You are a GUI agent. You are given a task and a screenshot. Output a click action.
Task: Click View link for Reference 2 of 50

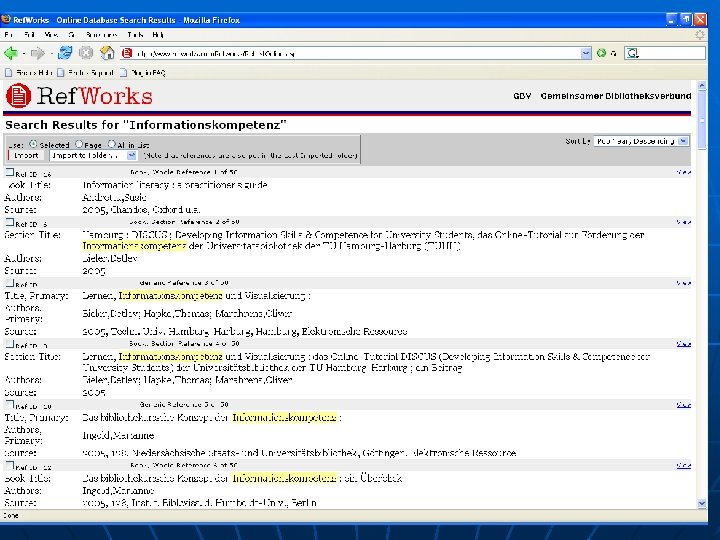pos(684,222)
